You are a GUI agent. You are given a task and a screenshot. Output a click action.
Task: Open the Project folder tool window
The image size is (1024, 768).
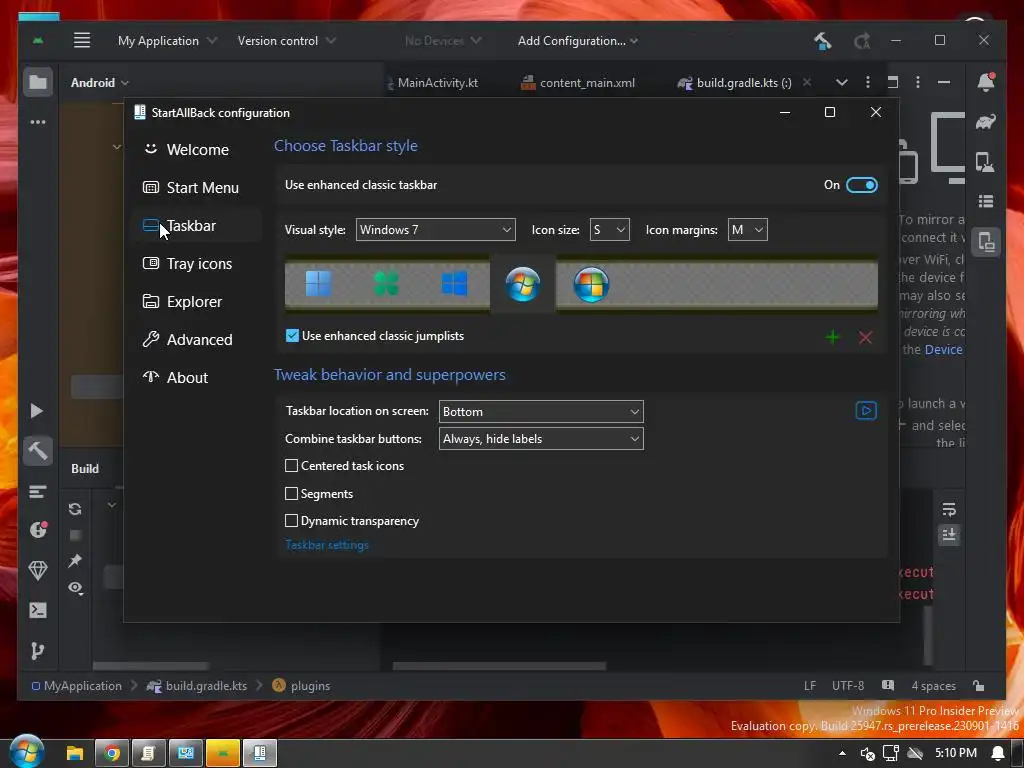38,82
